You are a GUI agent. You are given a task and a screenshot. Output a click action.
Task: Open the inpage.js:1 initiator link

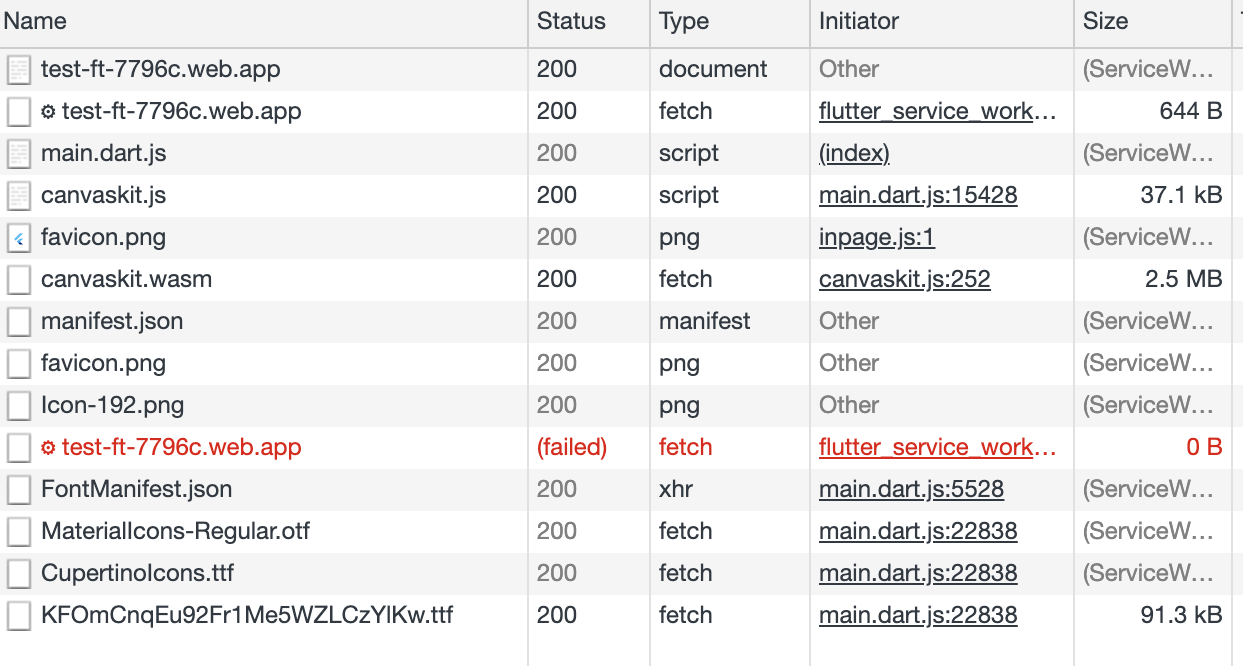tap(877, 238)
